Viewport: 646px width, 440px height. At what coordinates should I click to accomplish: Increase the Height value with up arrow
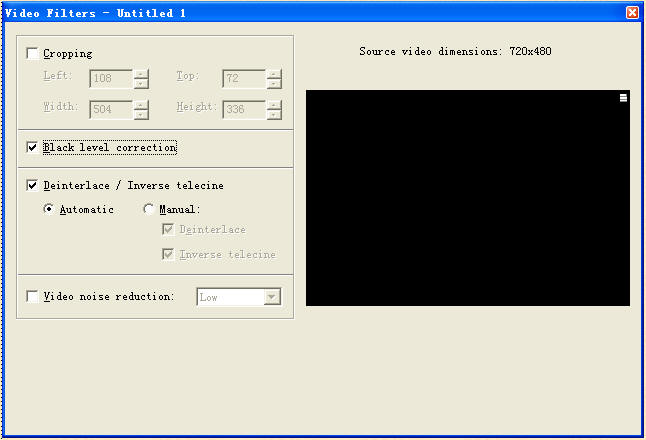[x=274, y=105]
